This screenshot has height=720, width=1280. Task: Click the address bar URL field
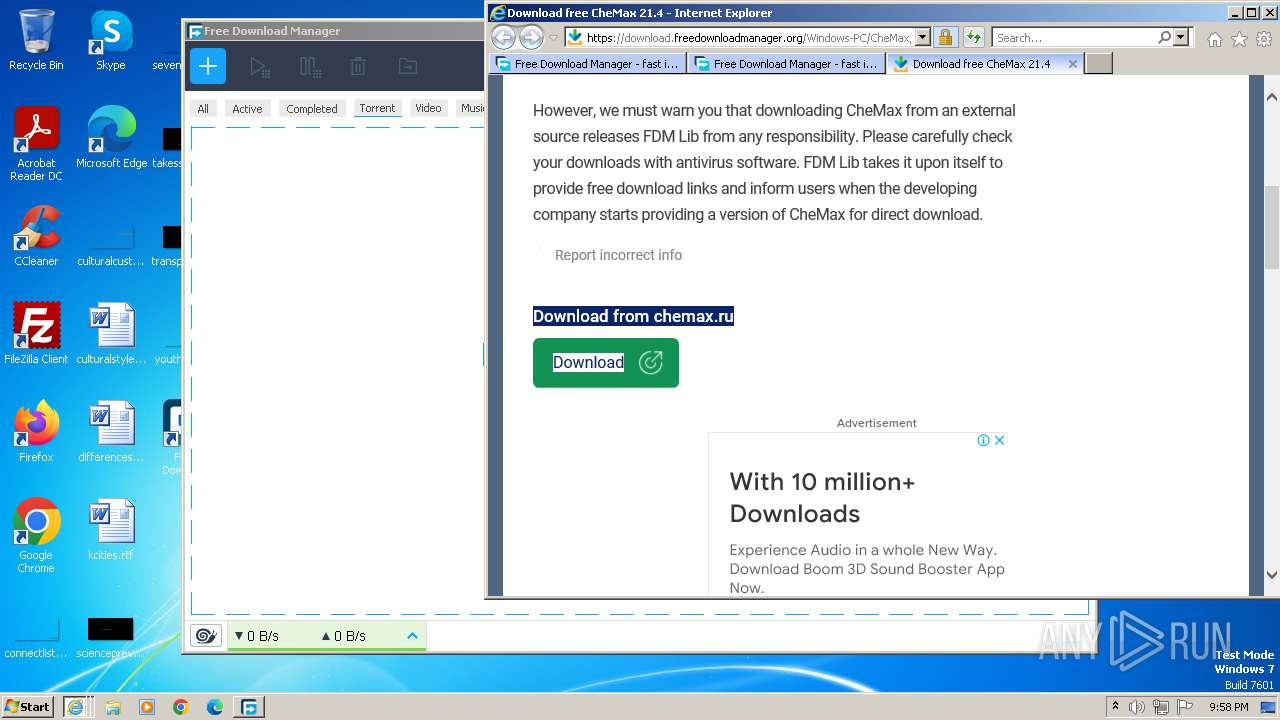coord(748,38)
